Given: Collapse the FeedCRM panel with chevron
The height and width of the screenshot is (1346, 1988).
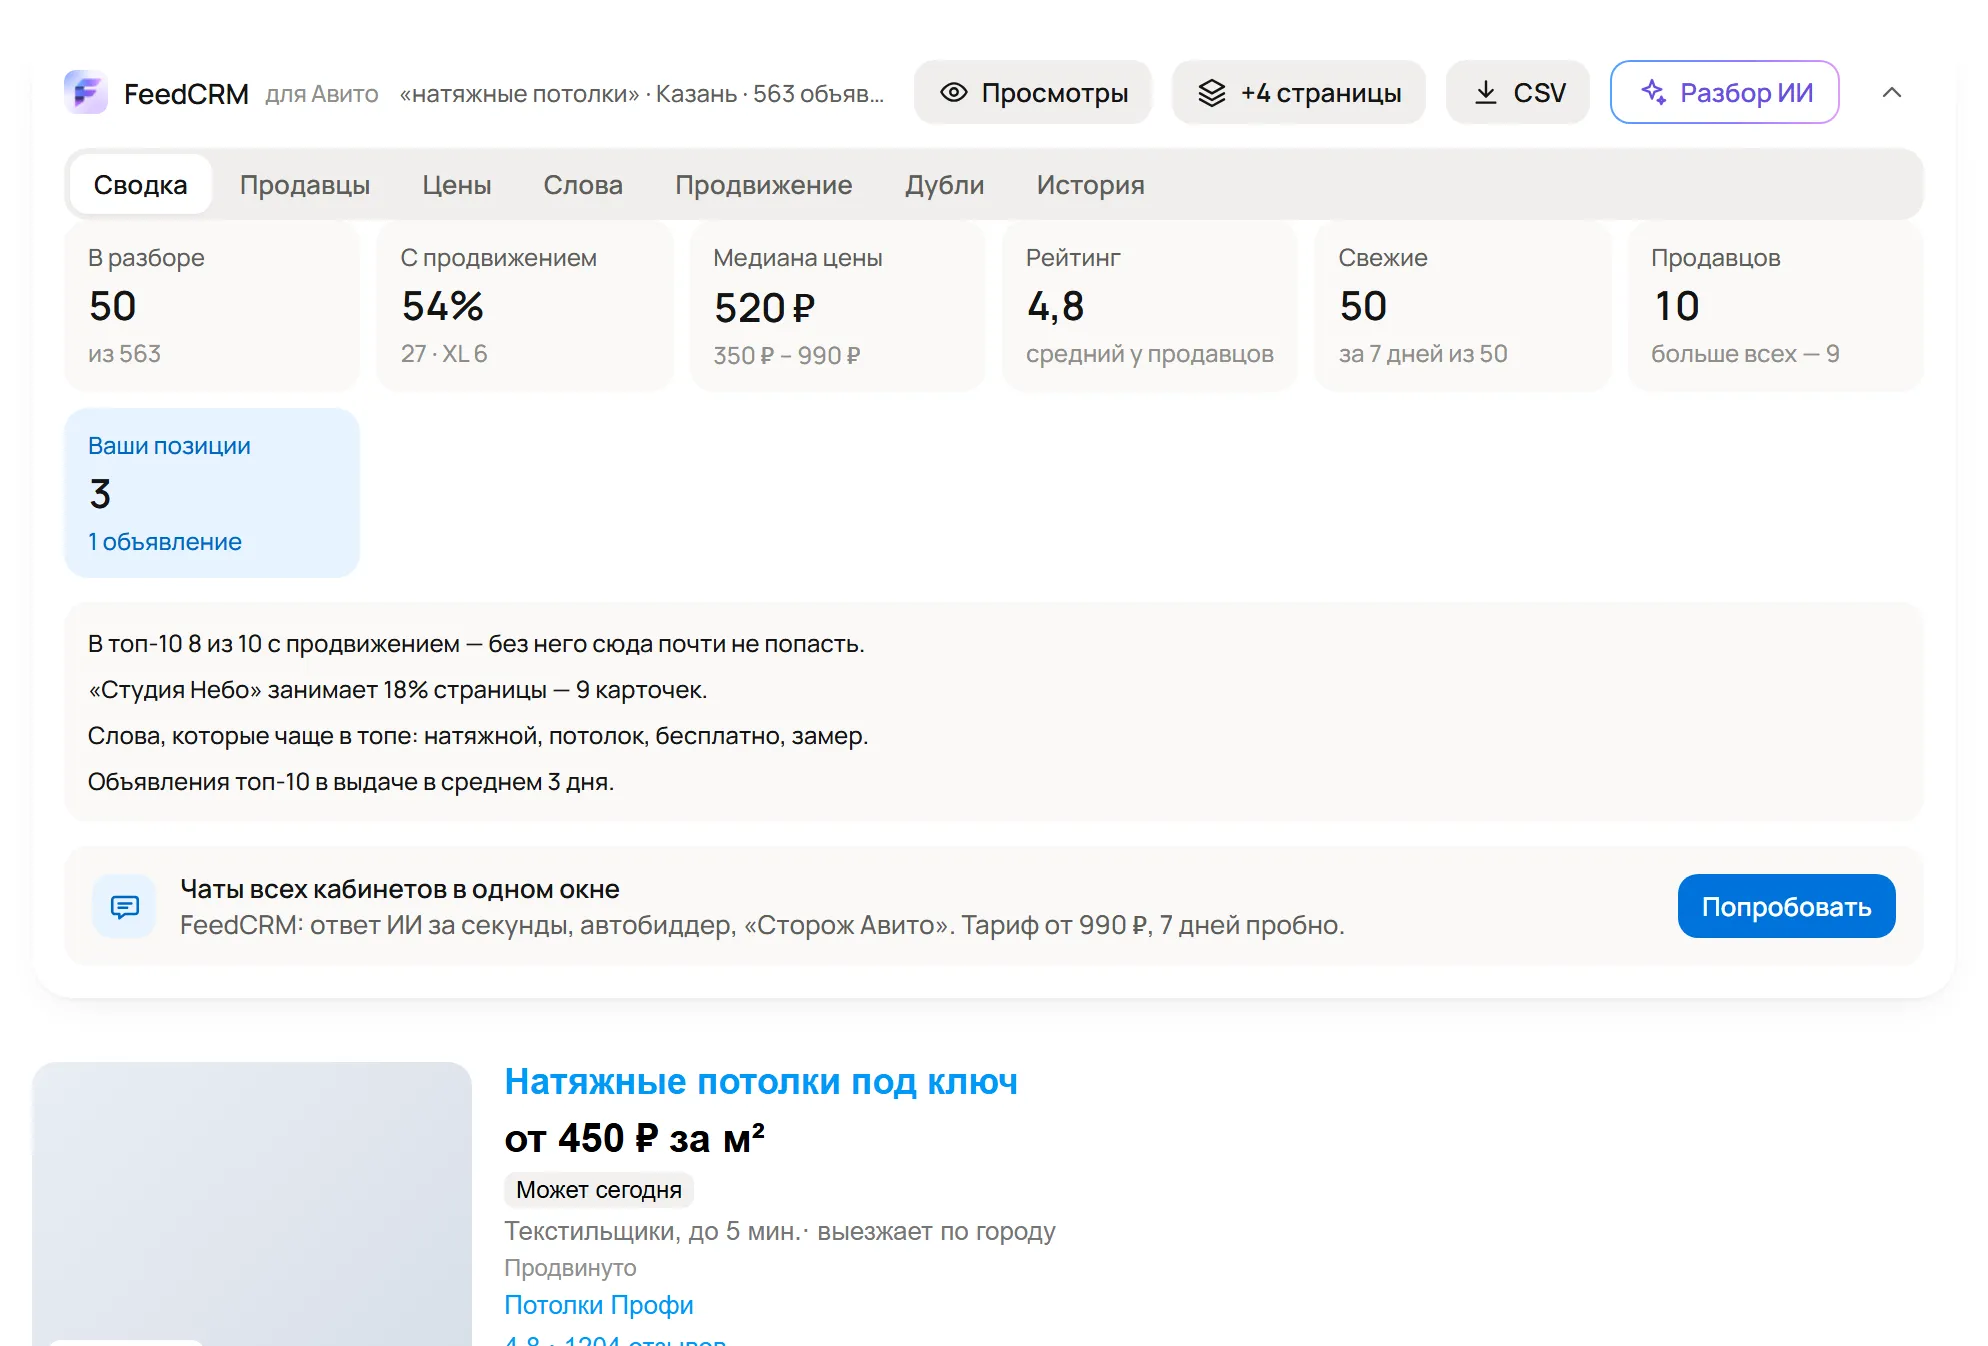Looking at the screenshot, I should 1892,93.
